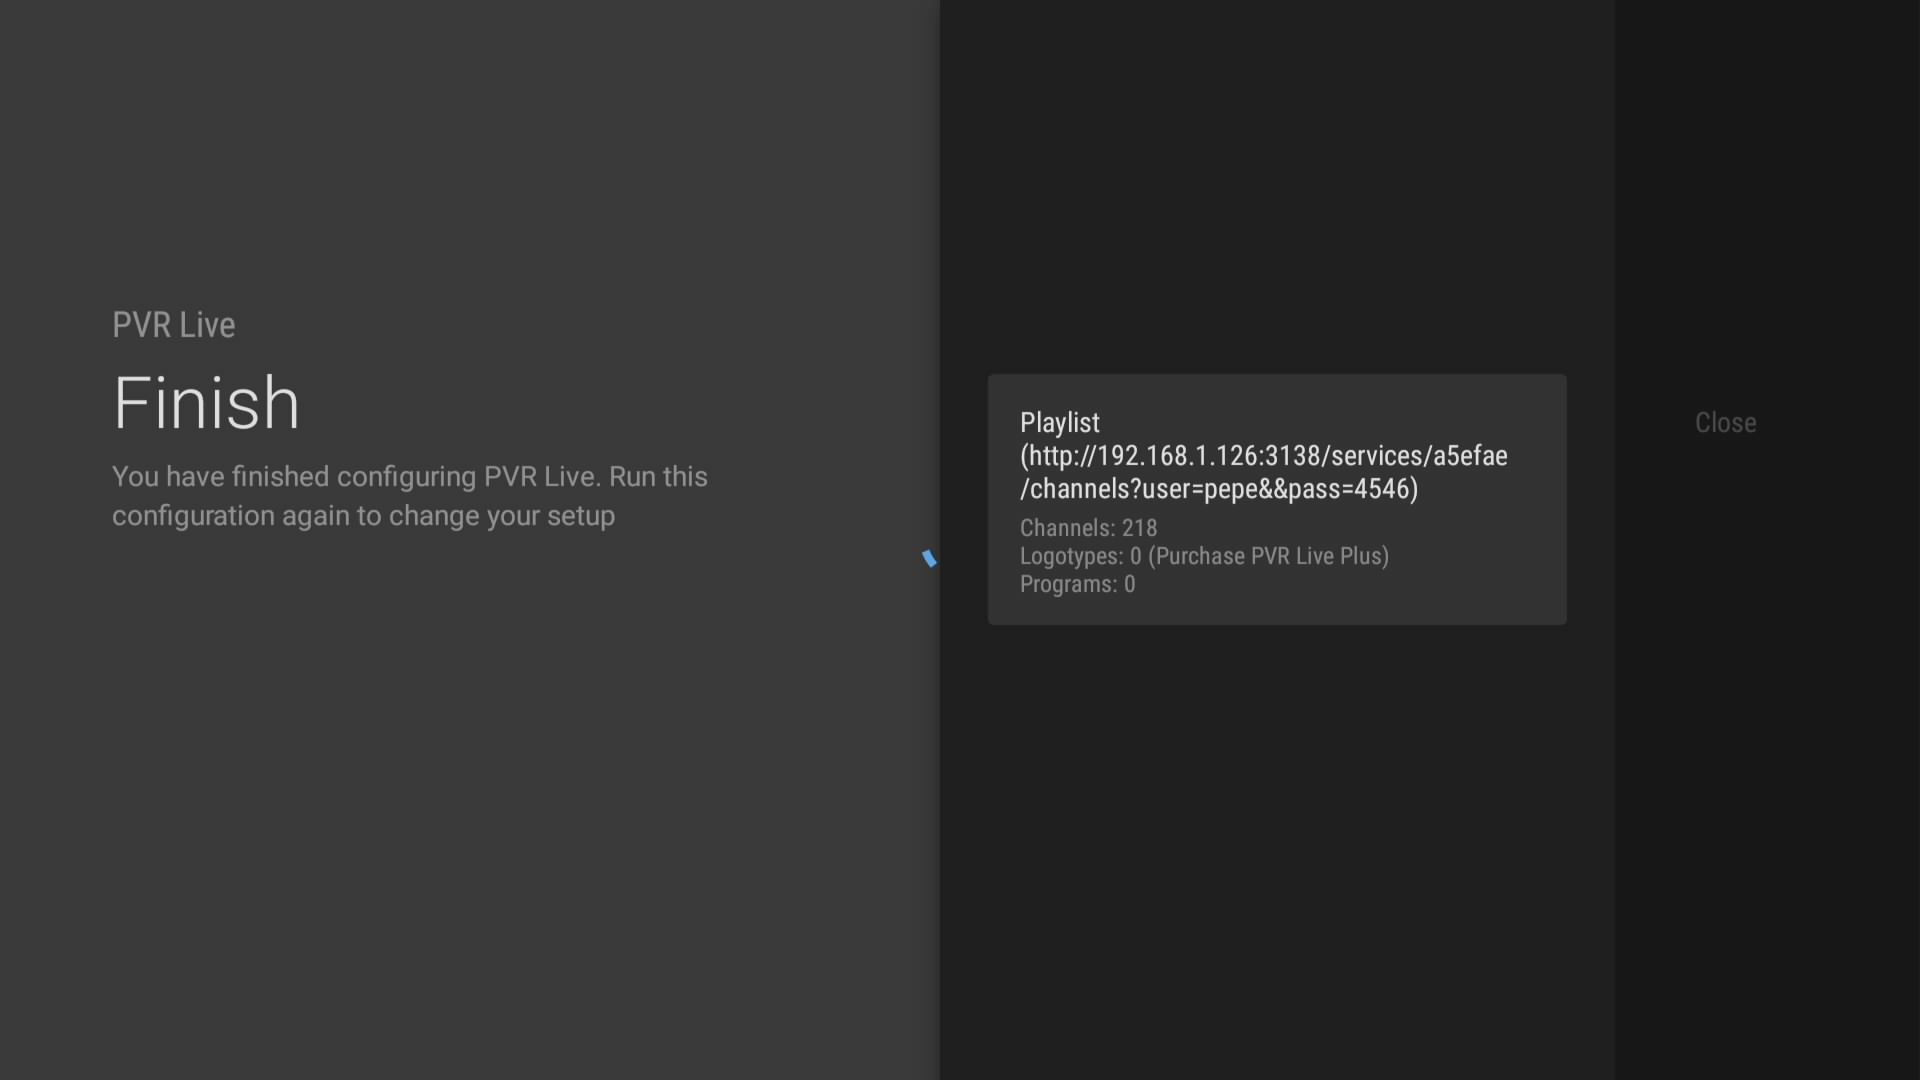The height and width of the screenshot is (1080, 1920).
Task: Click the Close button
Action: (x=1725, y=423)
